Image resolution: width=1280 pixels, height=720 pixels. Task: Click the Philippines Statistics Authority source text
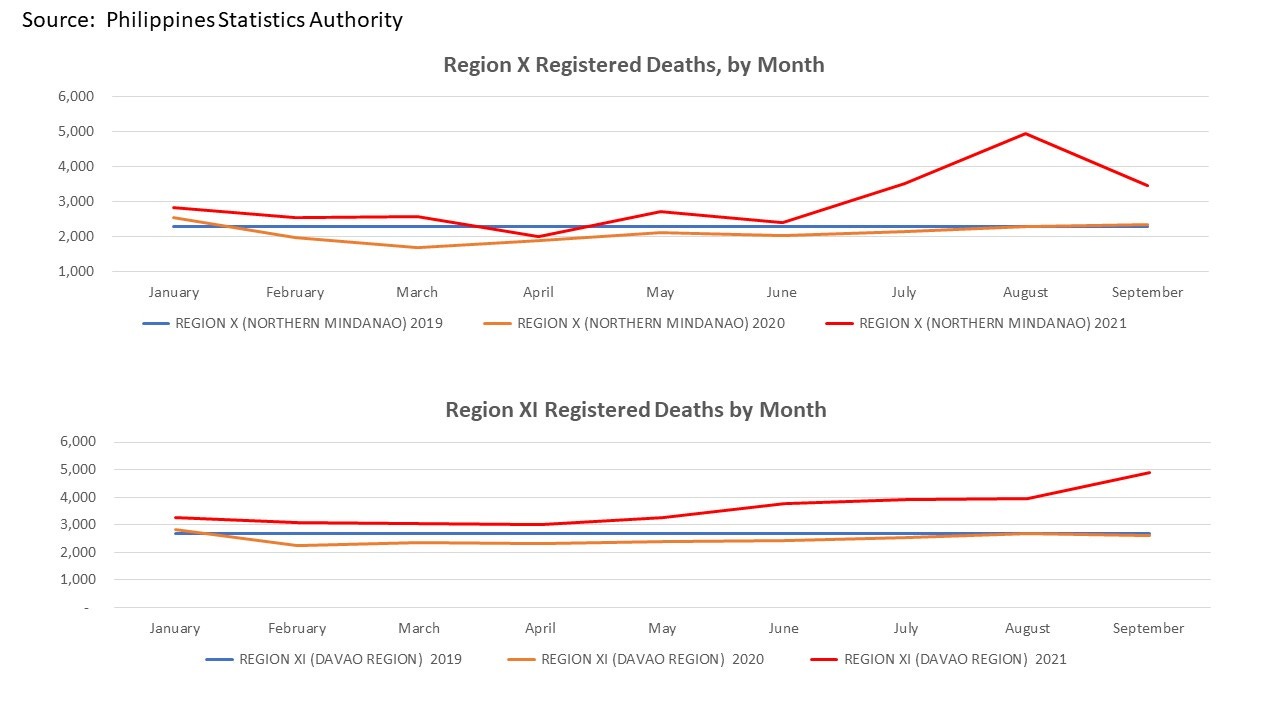pos(213,19)
